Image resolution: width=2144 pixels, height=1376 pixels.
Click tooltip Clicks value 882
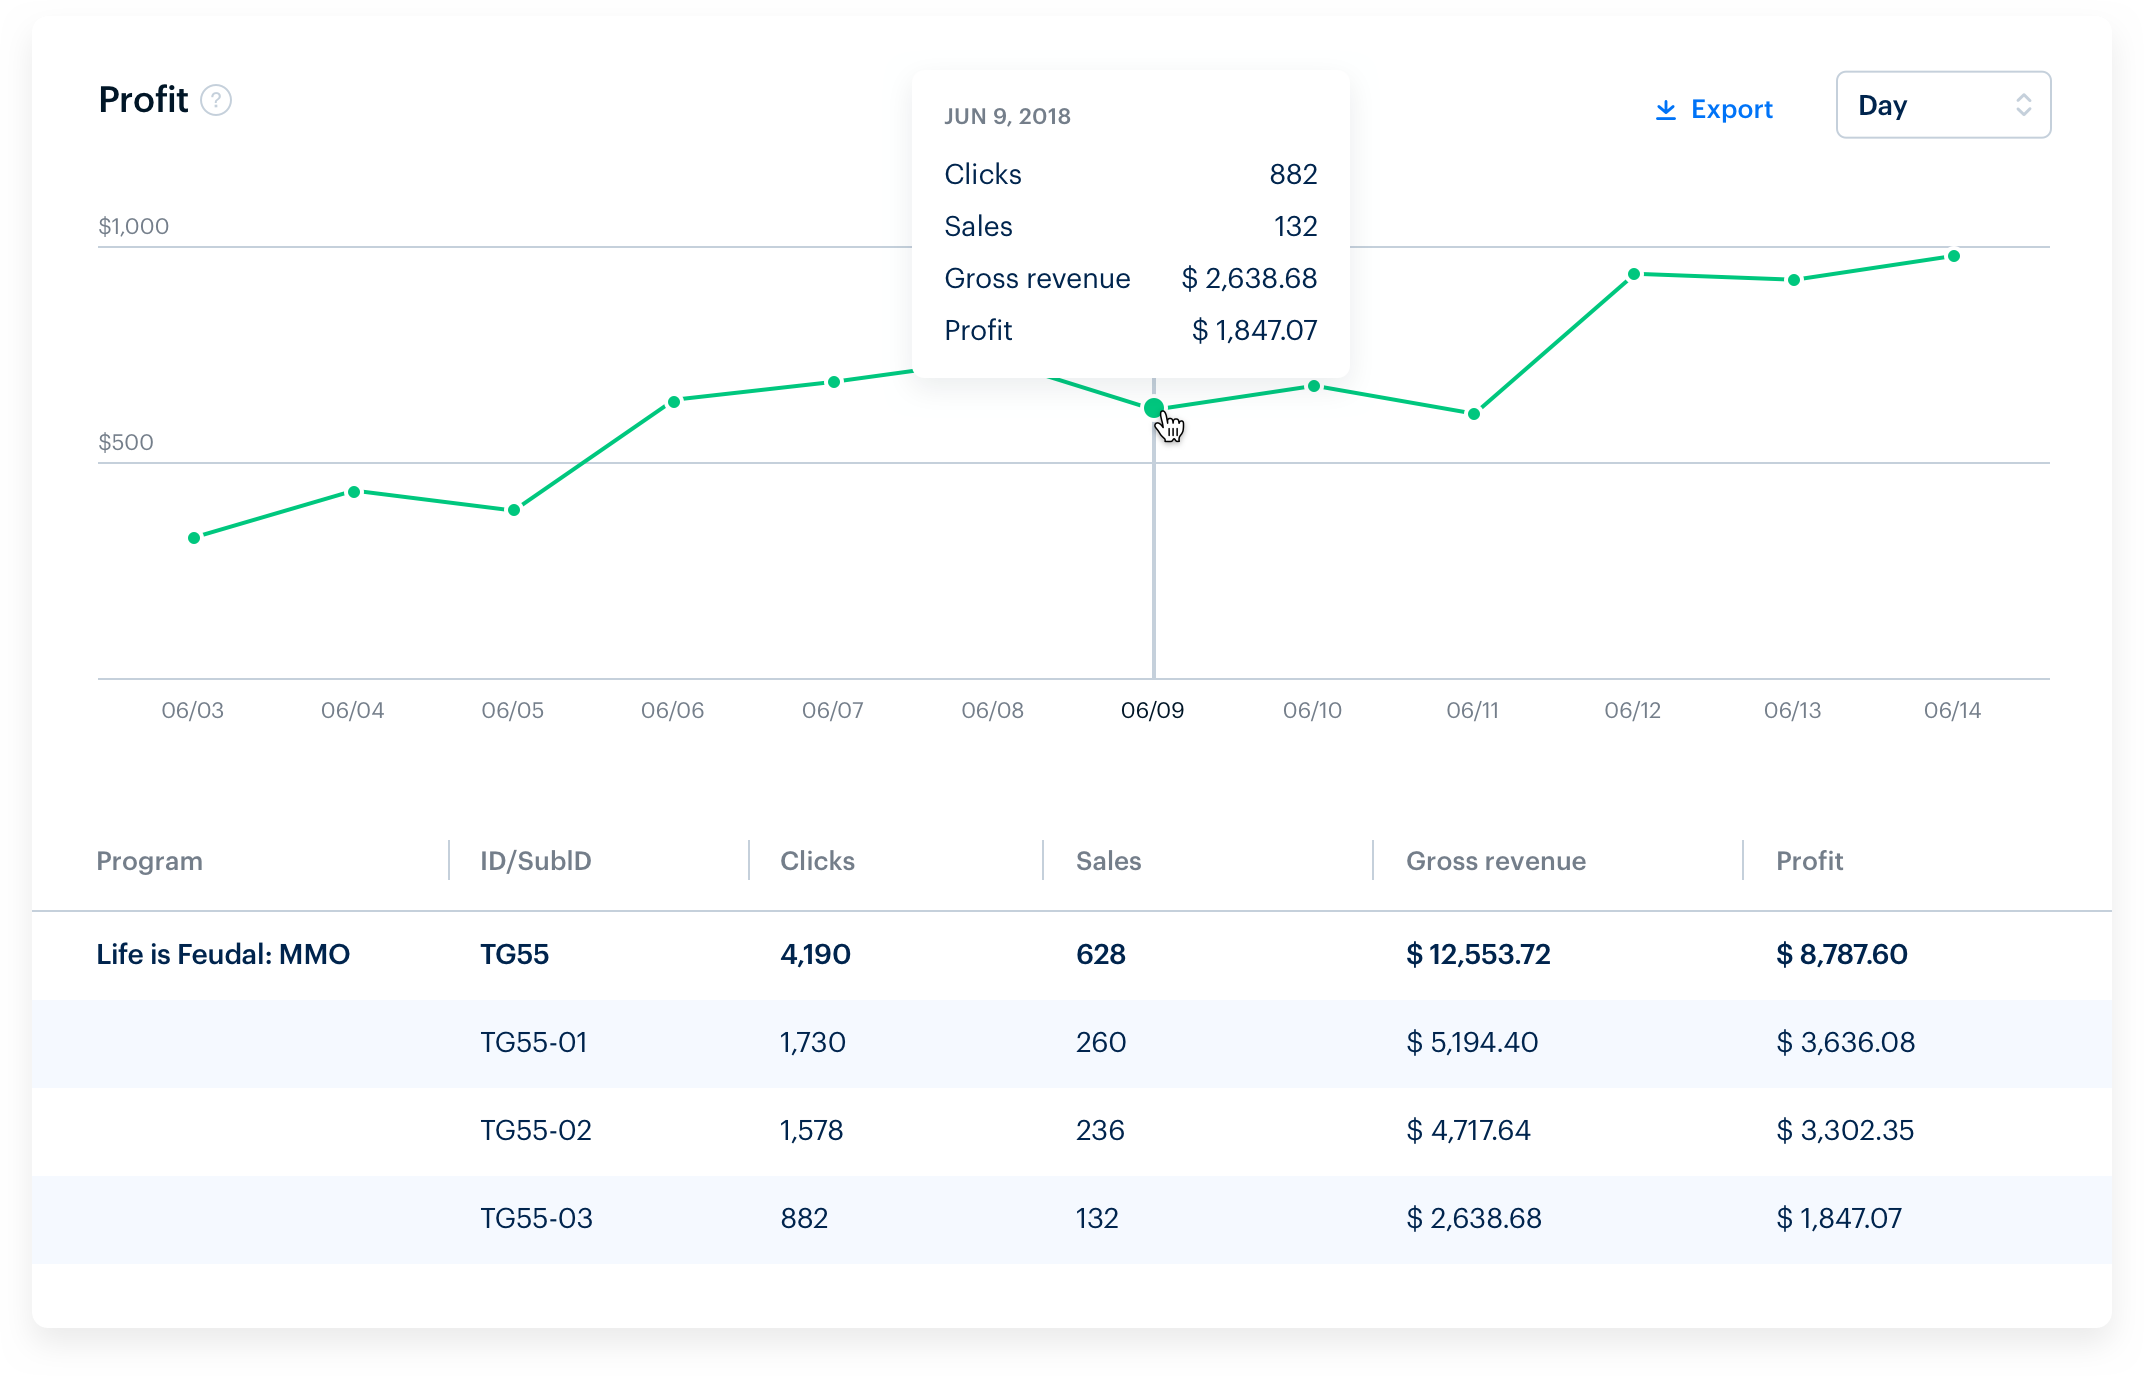(x=1293, y=174)
